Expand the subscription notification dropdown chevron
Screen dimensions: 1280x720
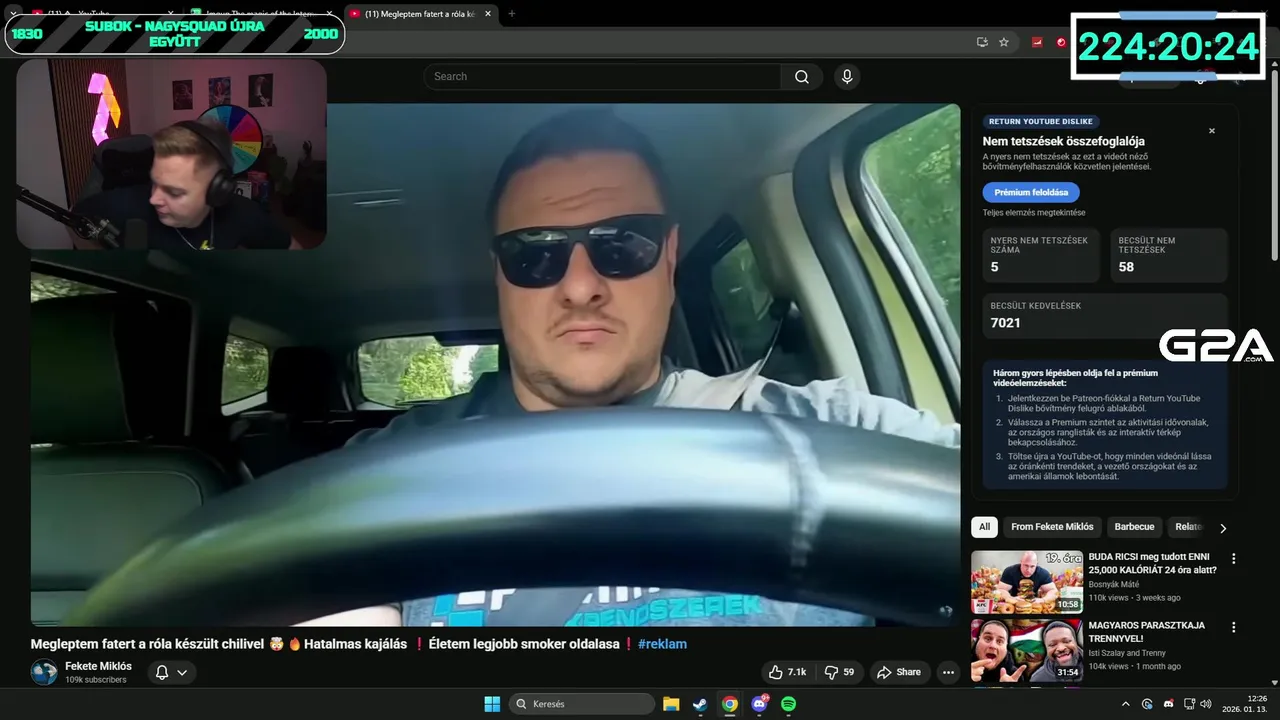pyautogui.click(x=182, y=672)
